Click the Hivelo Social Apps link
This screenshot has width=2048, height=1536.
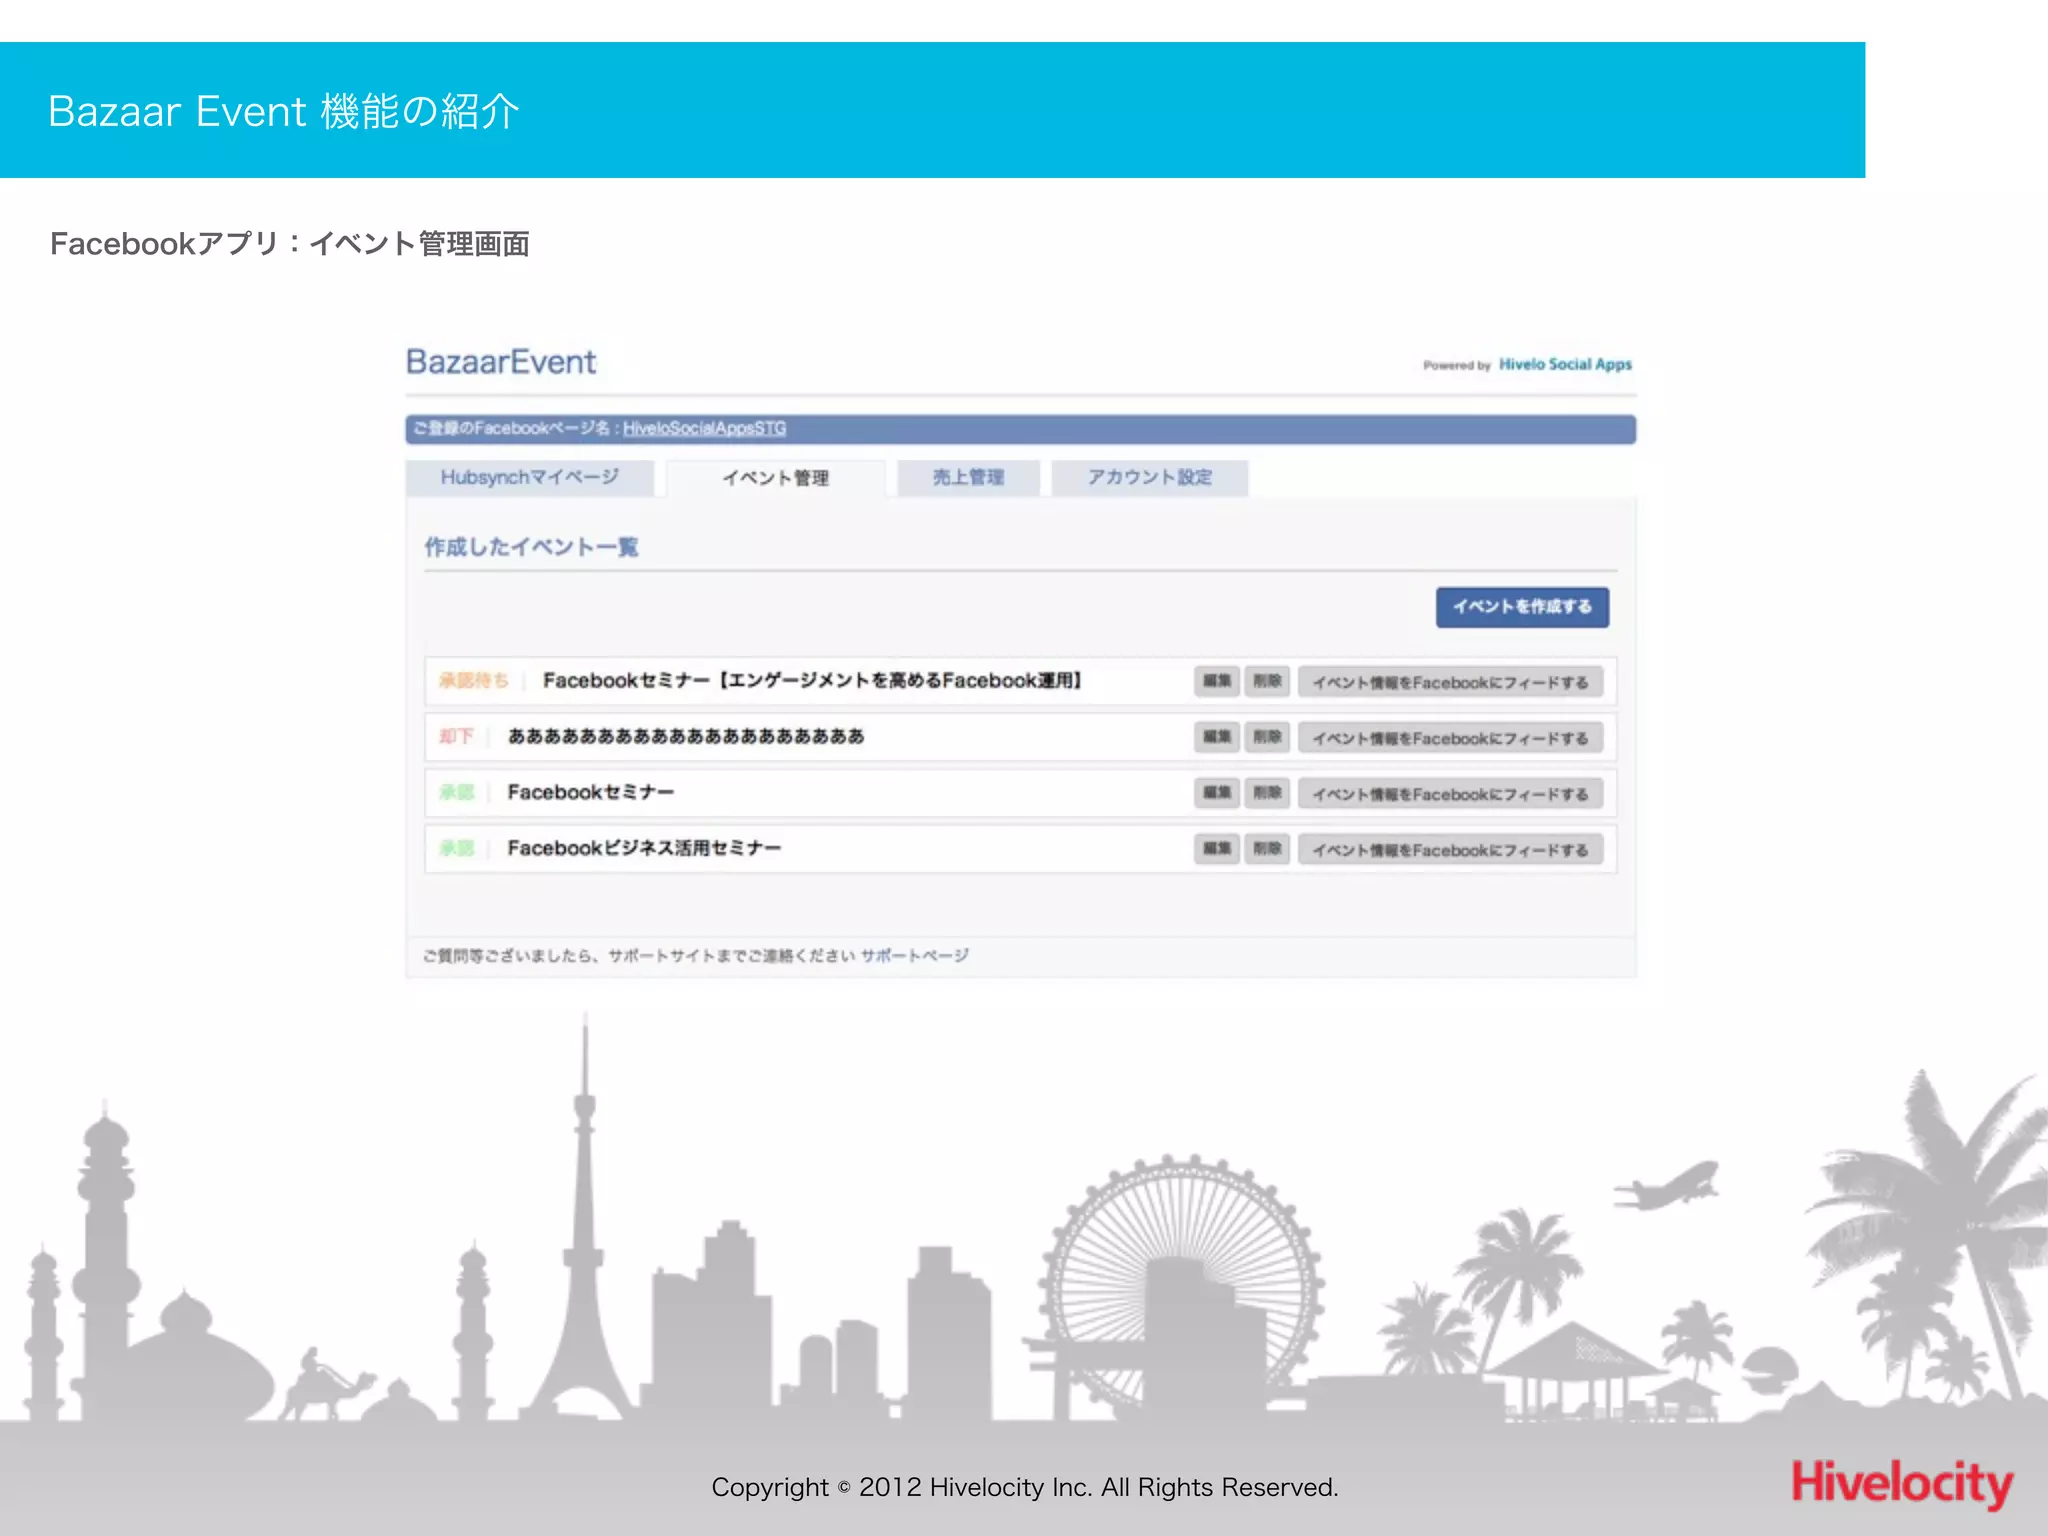pos(1565,364)
